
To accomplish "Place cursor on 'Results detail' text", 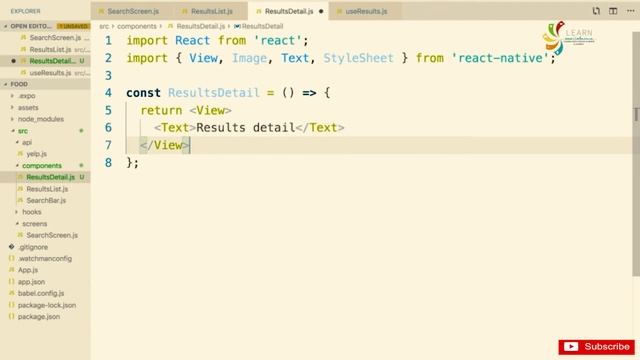I will pyautogui.click(x=245, y=128).
